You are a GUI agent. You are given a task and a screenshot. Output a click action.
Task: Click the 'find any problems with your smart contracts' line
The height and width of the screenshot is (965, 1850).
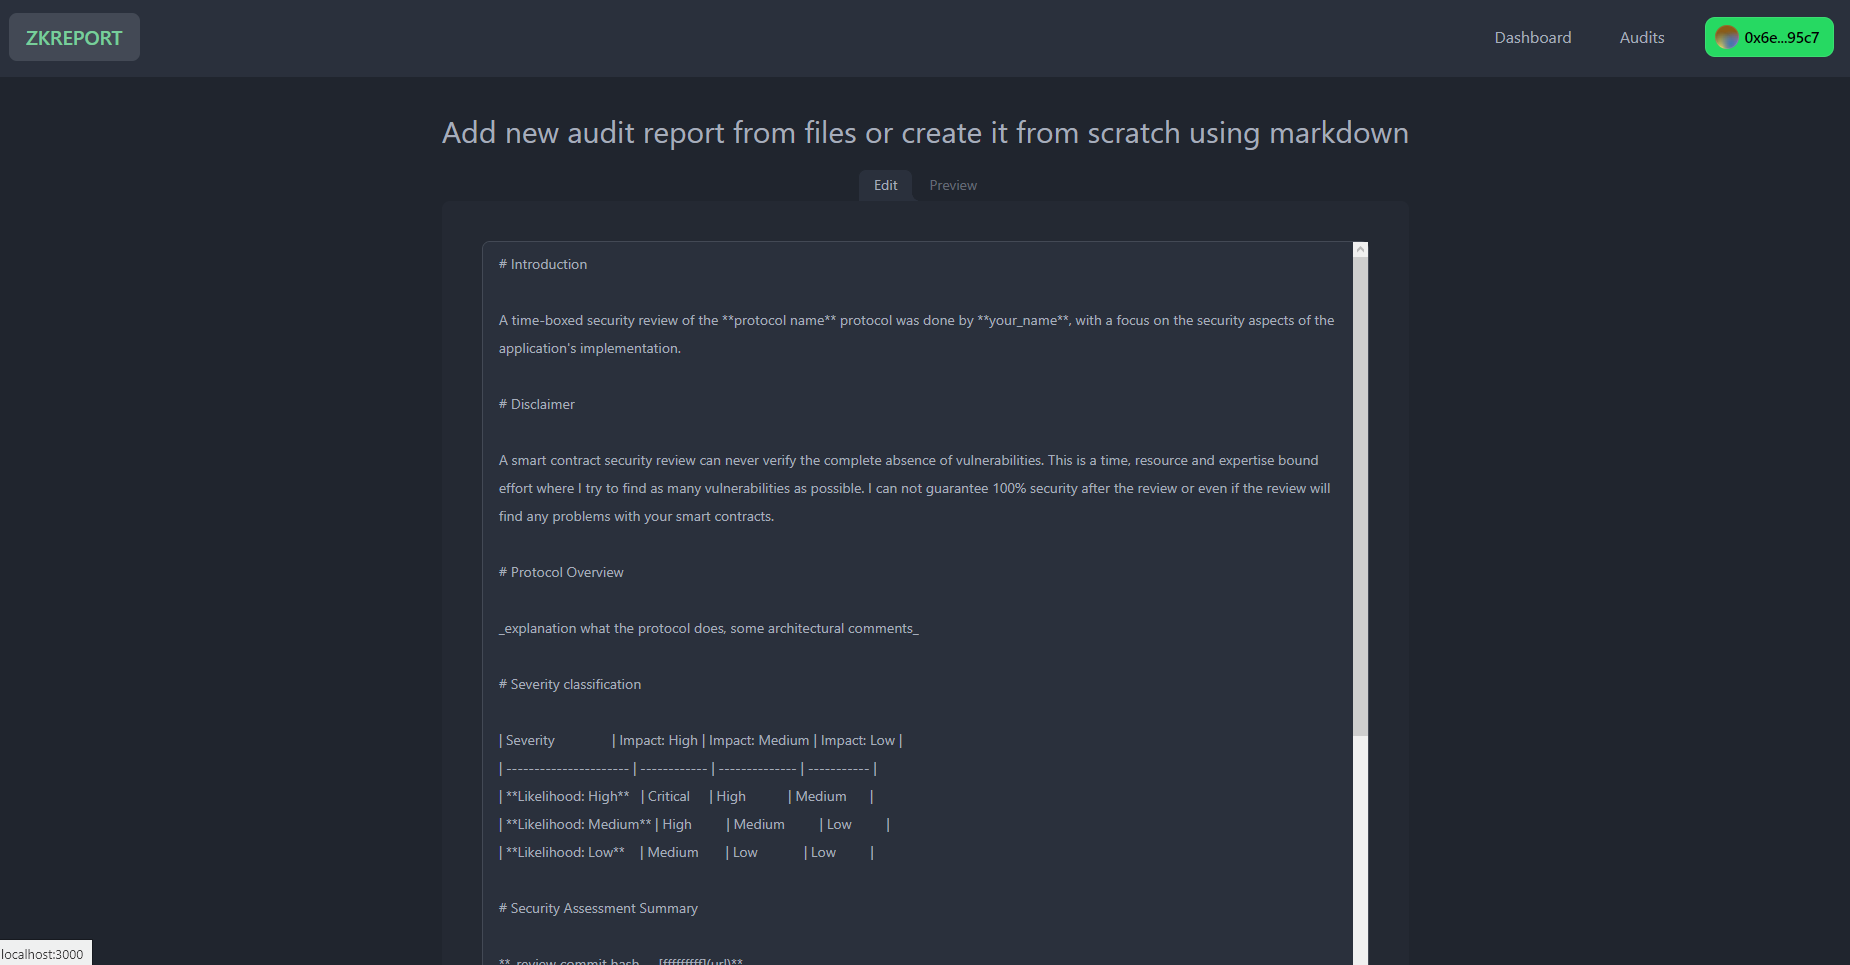pyautogui.click(x=637, y=516)
